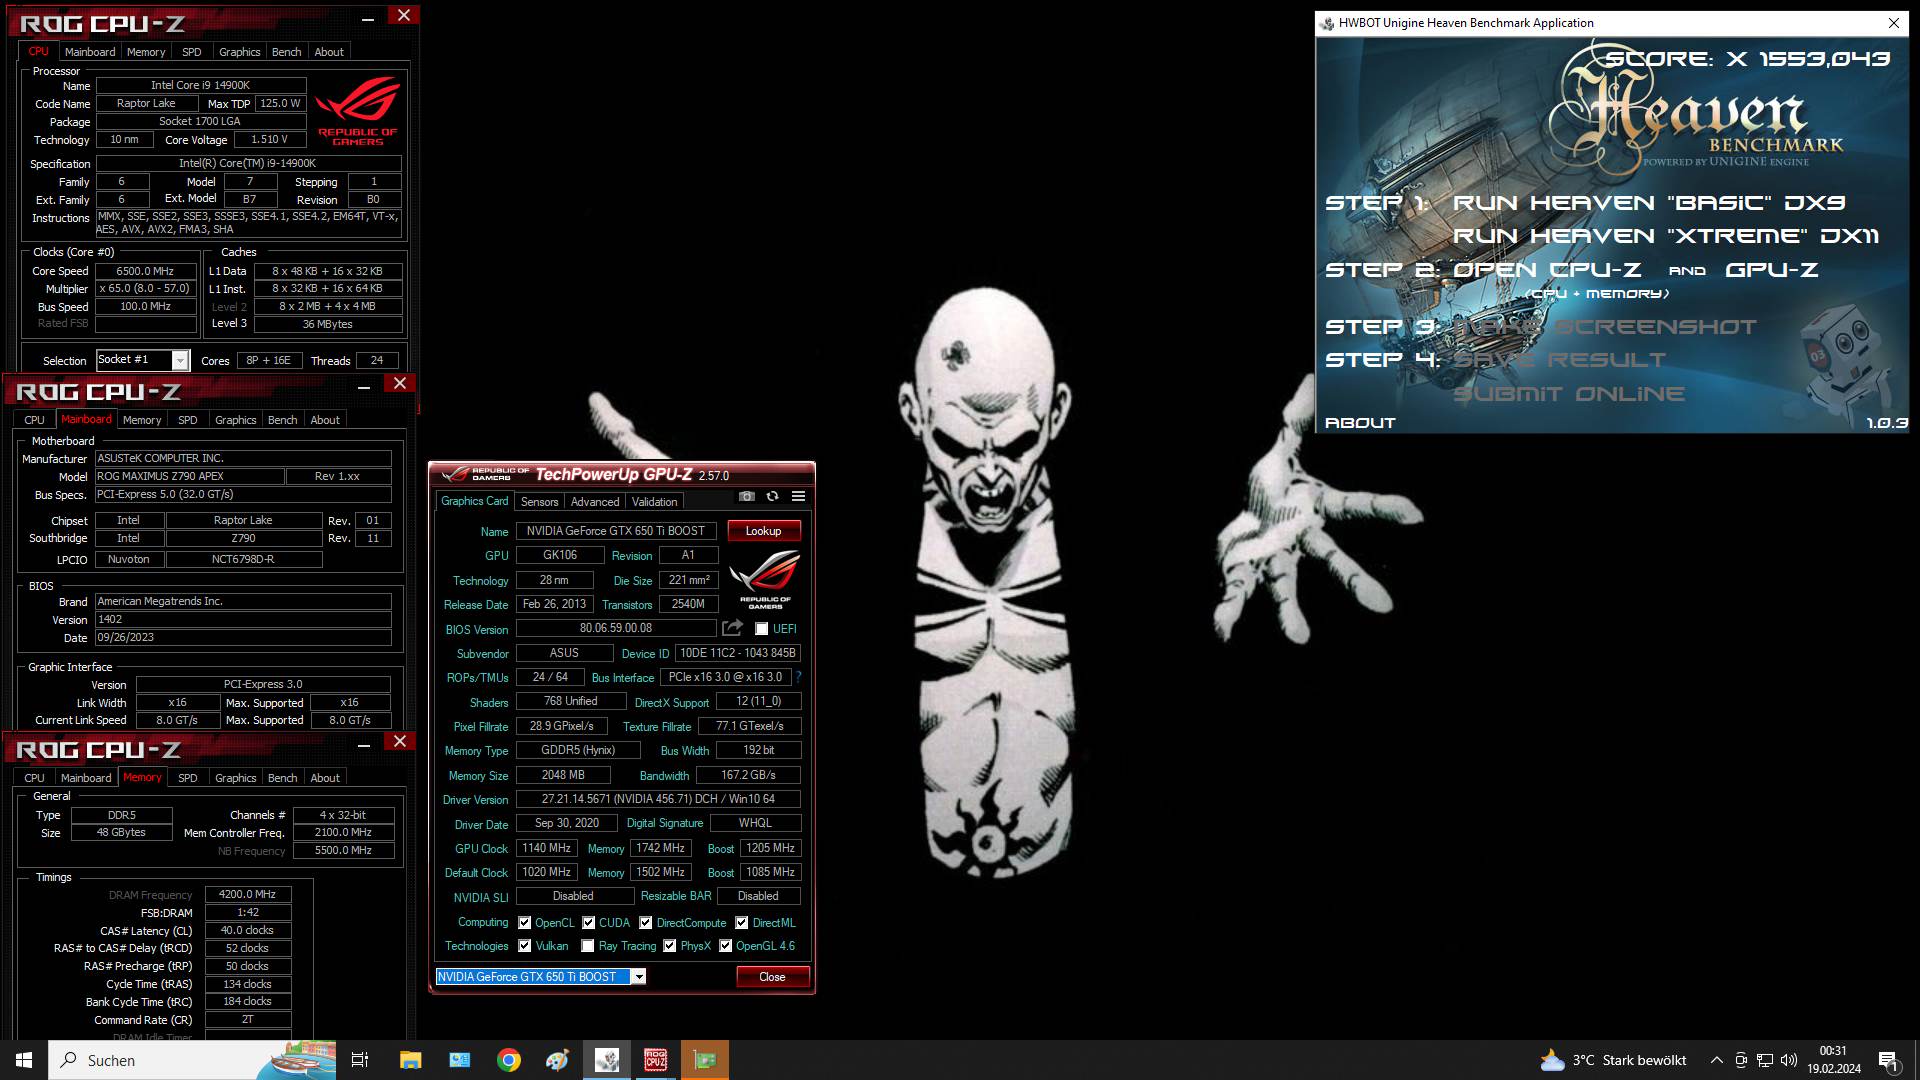Screen dimensions: 1920x1080
Task: Open the SPD tab in the top CPU-Z window
Action: coord(191,52)
